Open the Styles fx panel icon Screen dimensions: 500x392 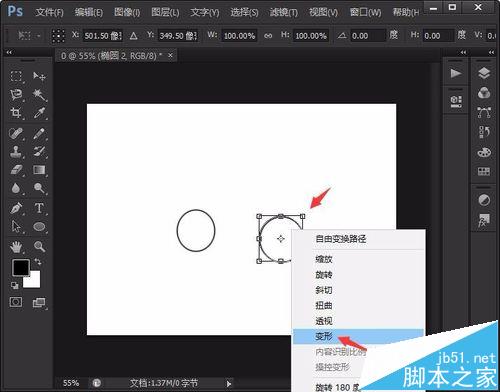[484, 220]
